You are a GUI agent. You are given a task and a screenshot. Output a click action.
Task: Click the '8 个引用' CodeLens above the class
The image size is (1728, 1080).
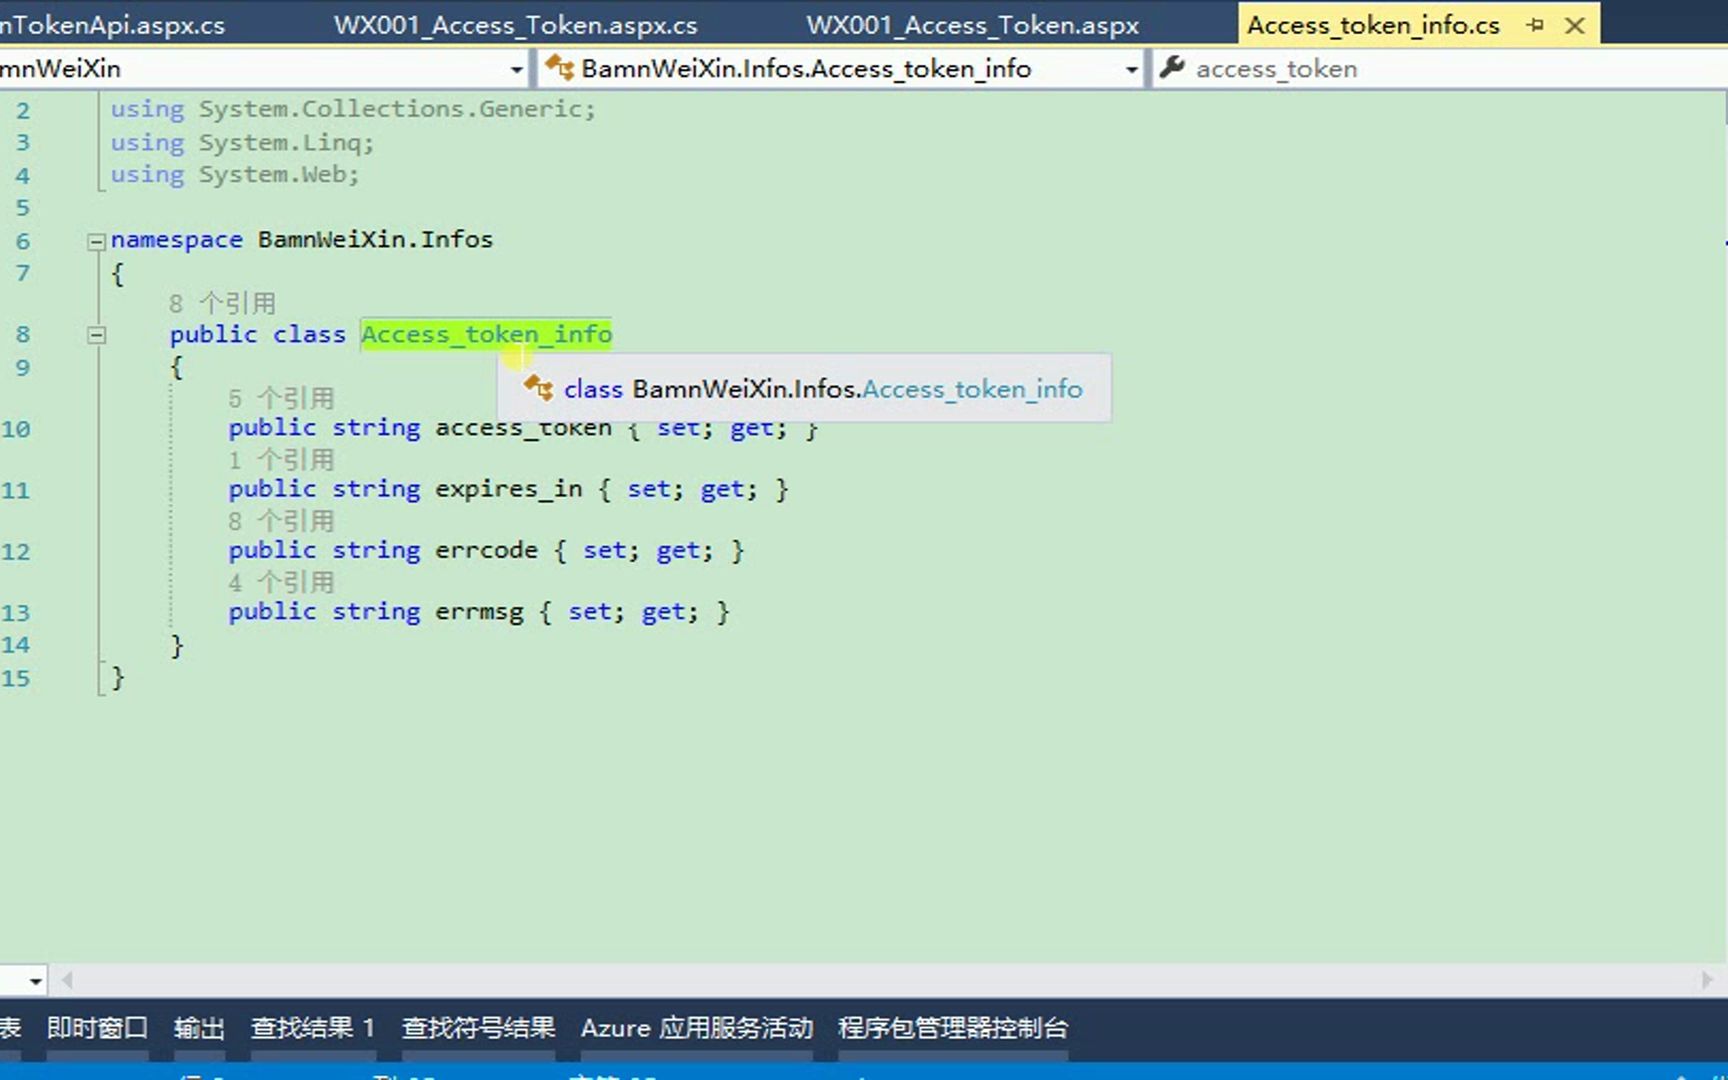click(x=222, y=303)
